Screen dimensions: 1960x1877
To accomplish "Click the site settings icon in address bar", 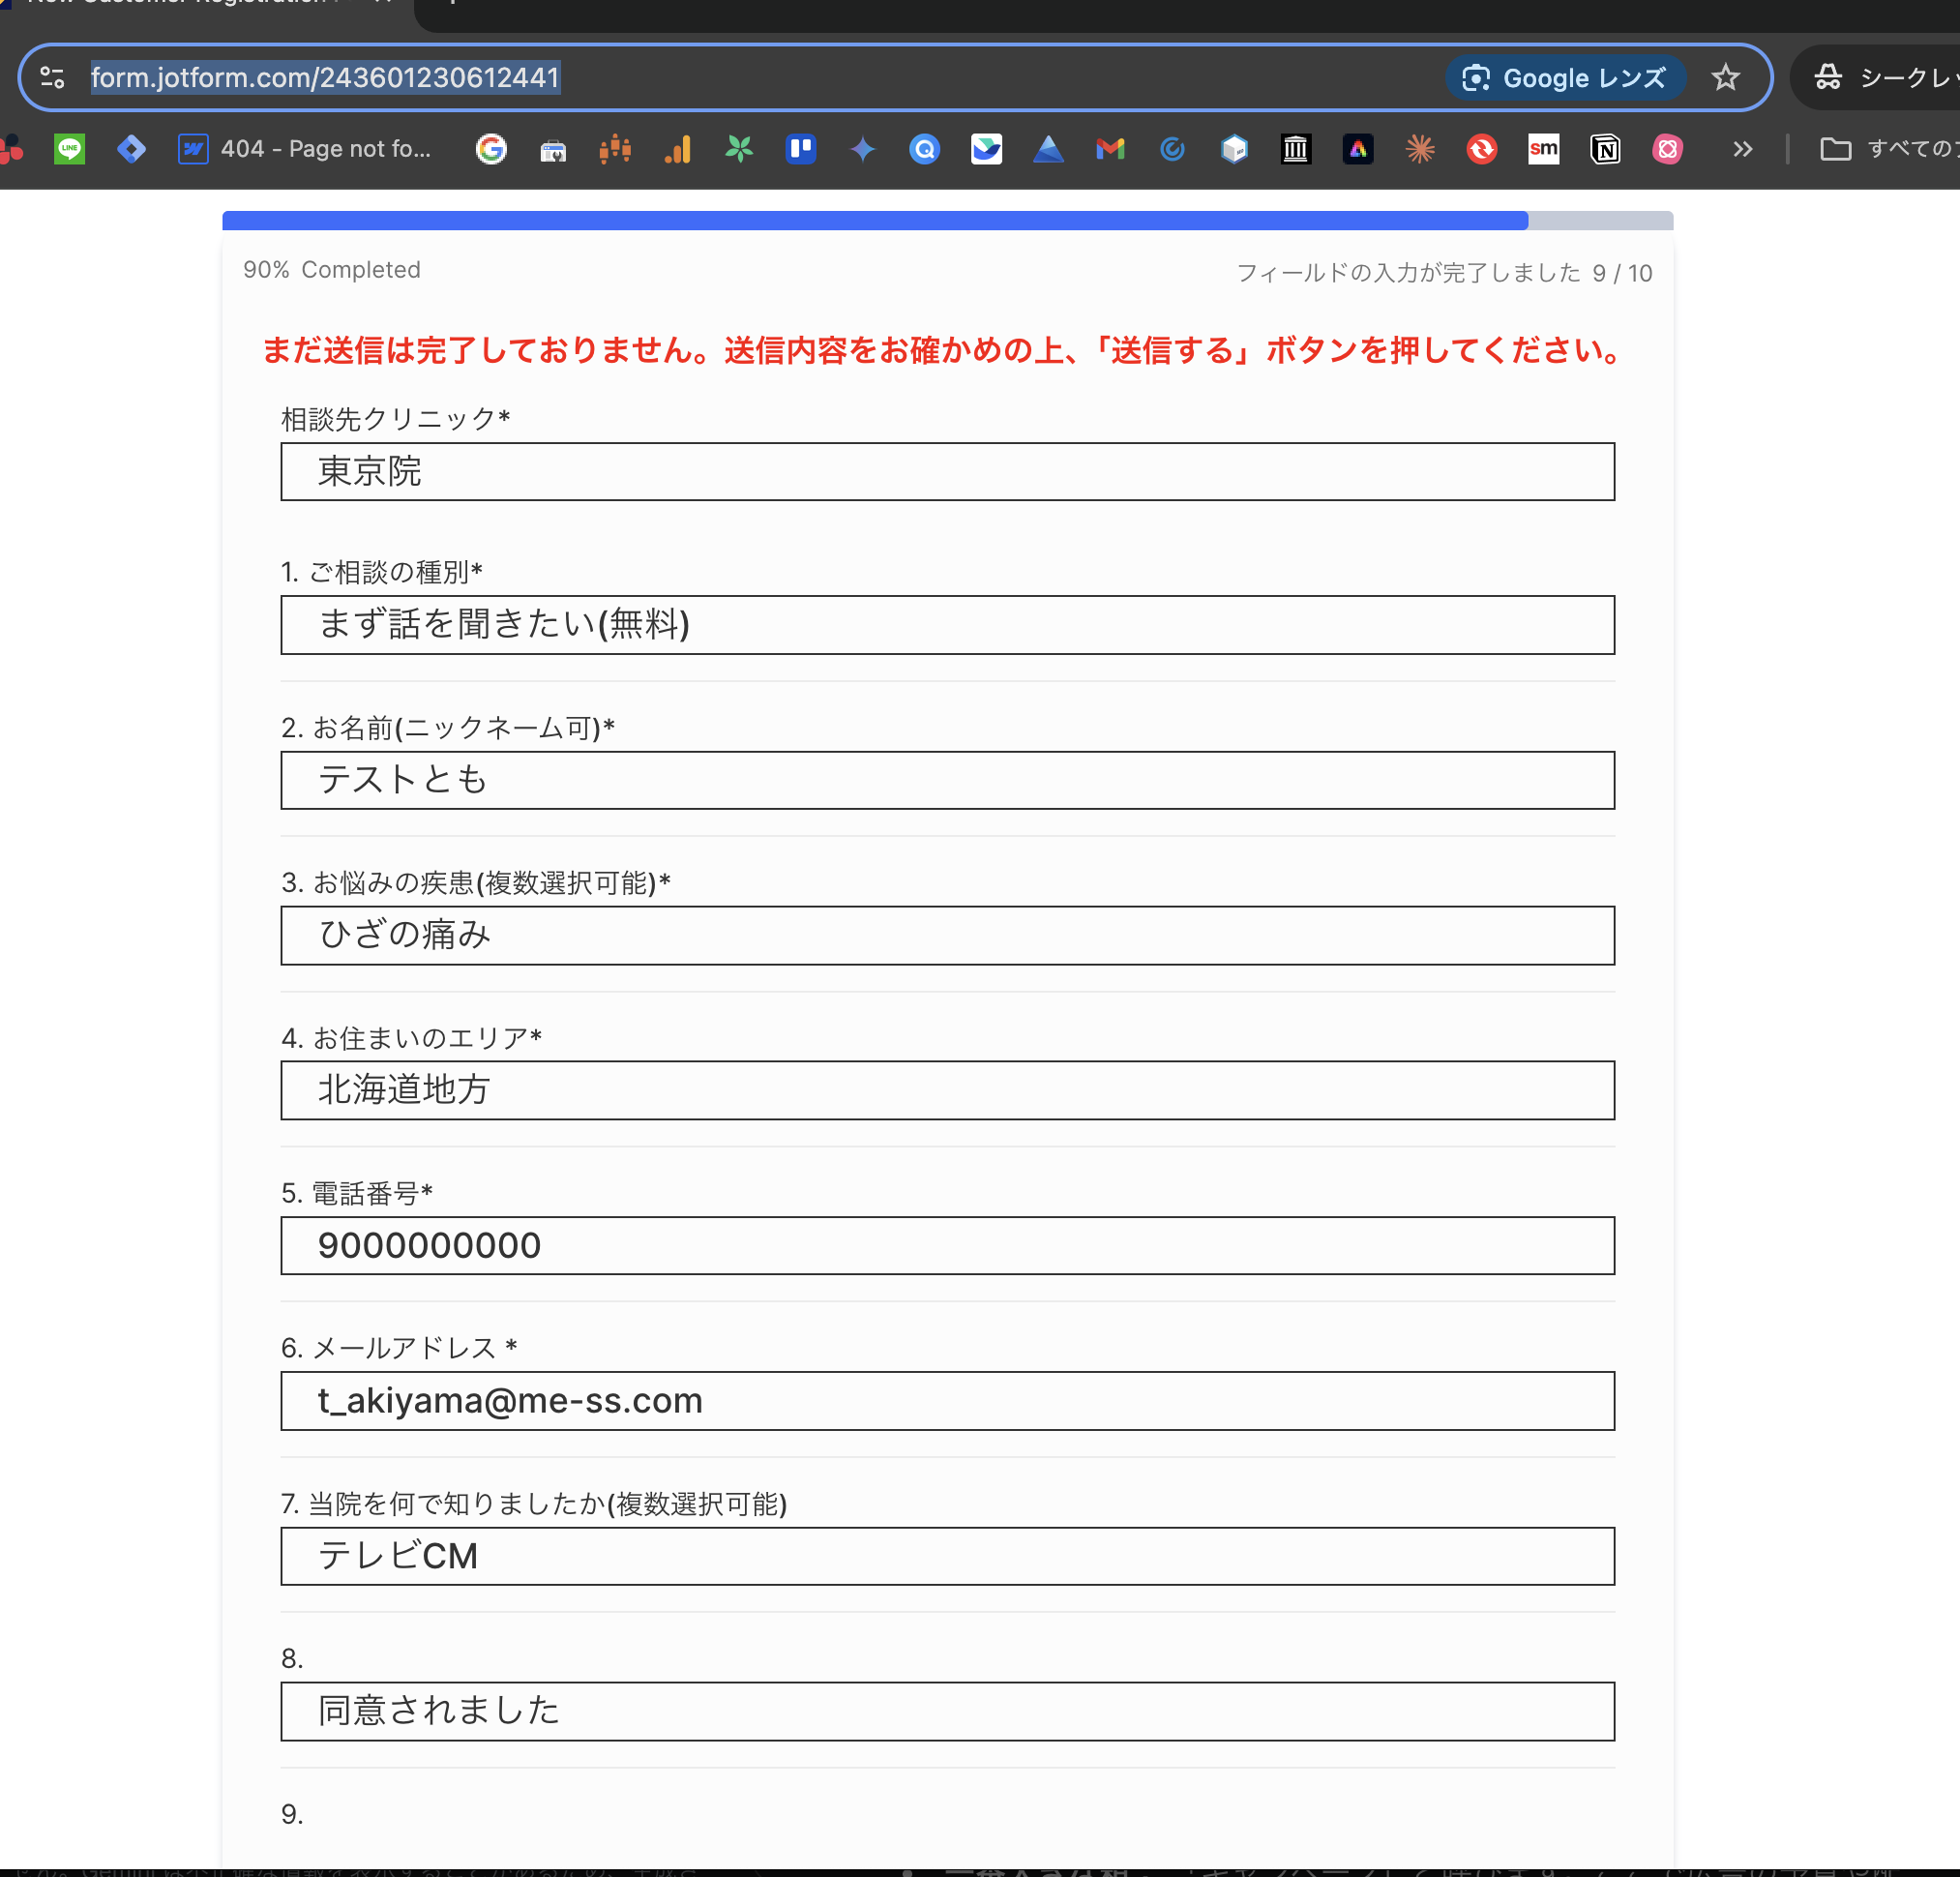I will [52, 77].
